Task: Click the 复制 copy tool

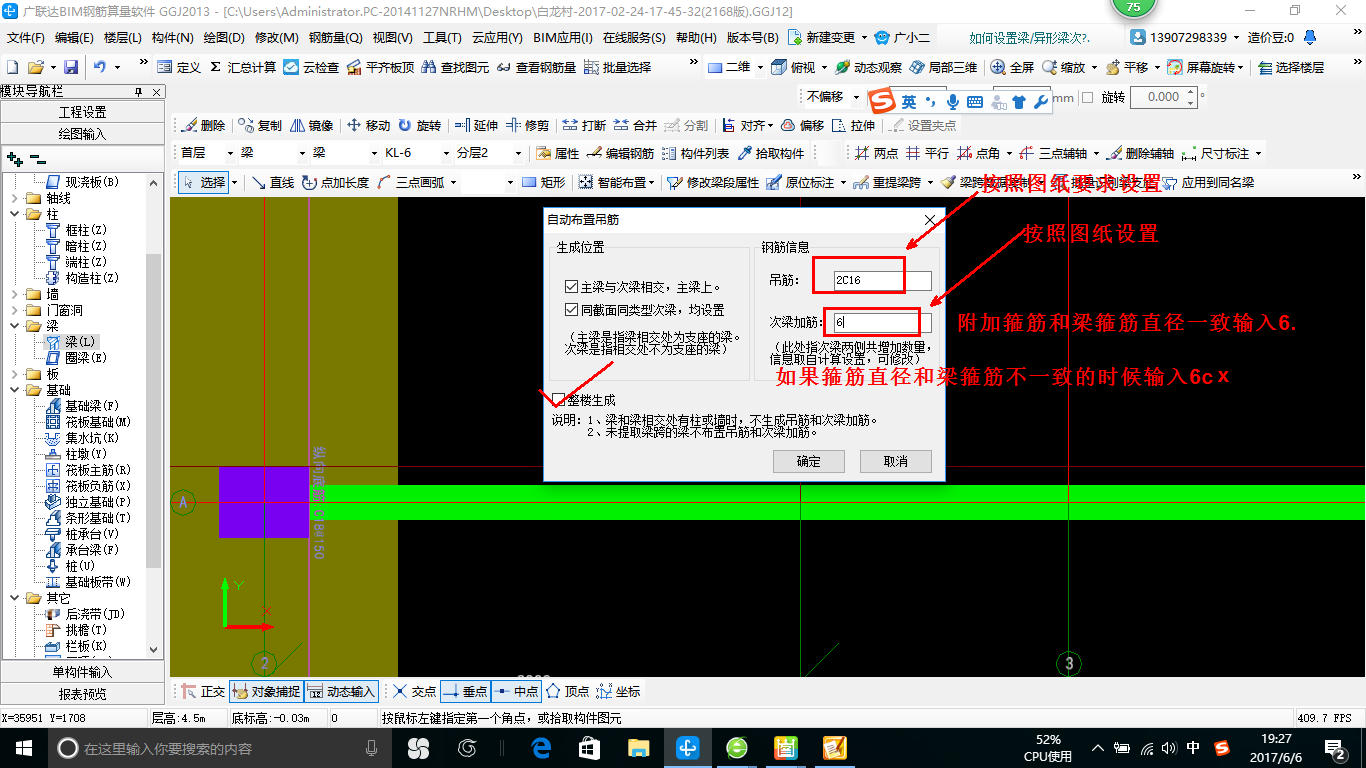Action: [x=261, y=125]
